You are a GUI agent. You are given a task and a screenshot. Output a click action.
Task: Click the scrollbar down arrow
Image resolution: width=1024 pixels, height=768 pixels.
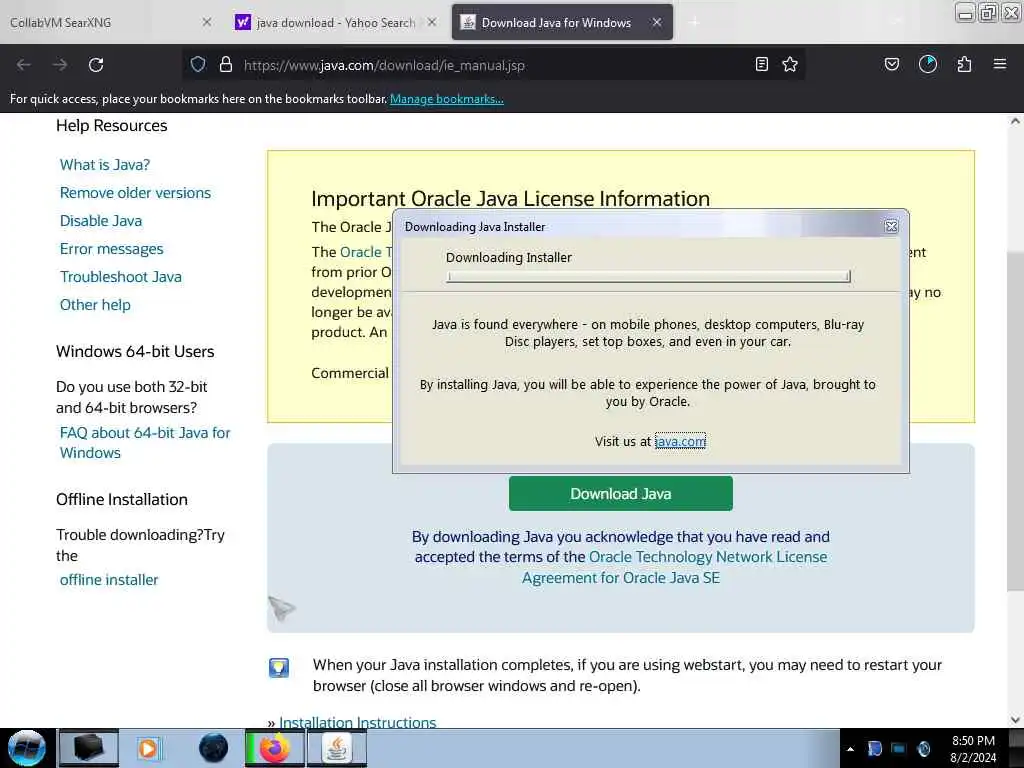(x=1015, y=720)
